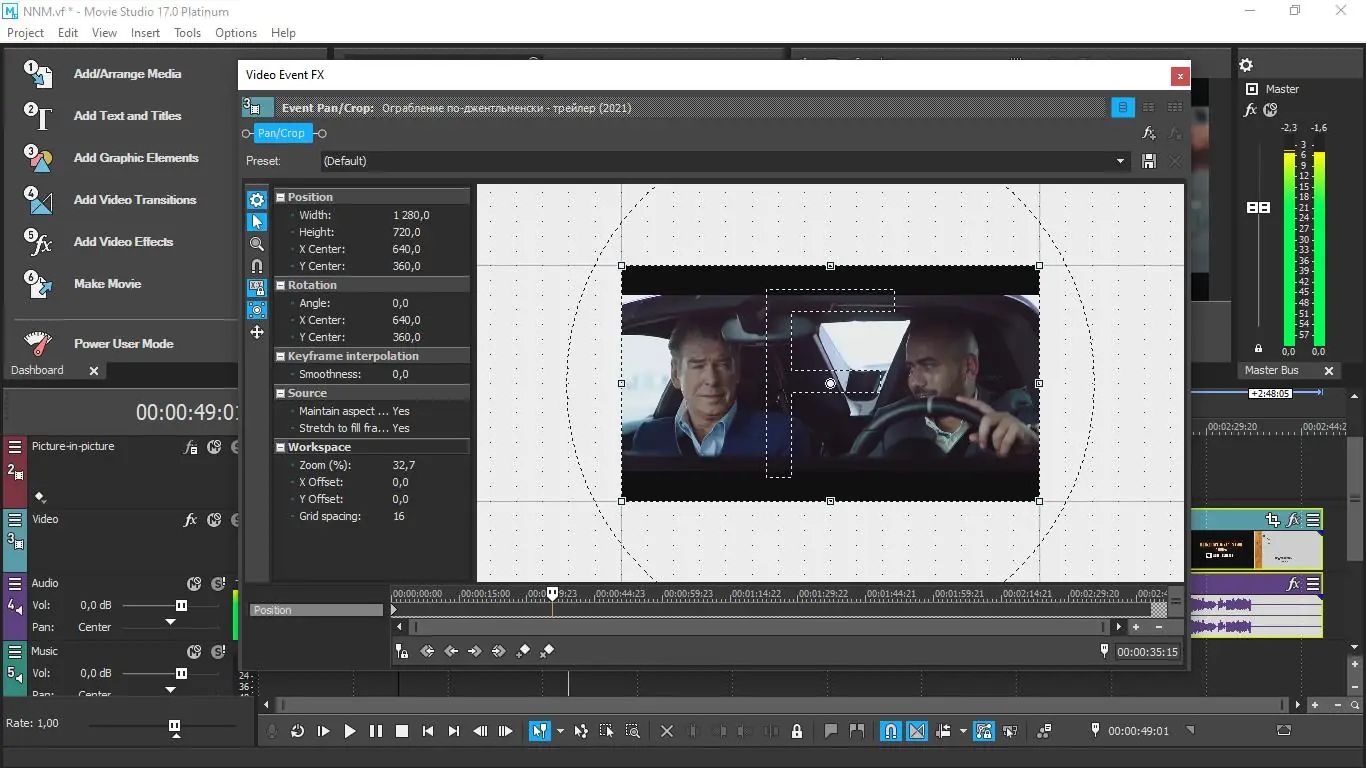The image size is (1366, 768).
Task: Select the zoom magnifier tool in Pan/Crop
Action: coord(257,244)
